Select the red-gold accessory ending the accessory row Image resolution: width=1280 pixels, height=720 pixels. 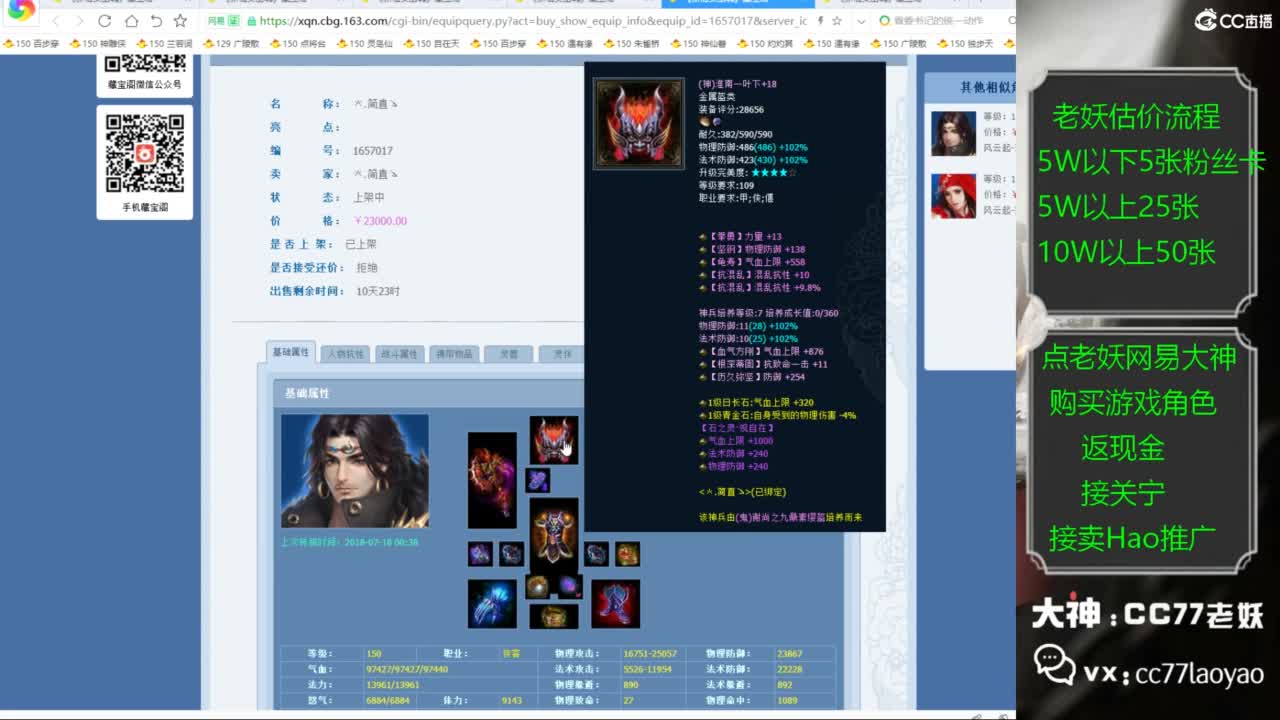[x=627, y=554]
